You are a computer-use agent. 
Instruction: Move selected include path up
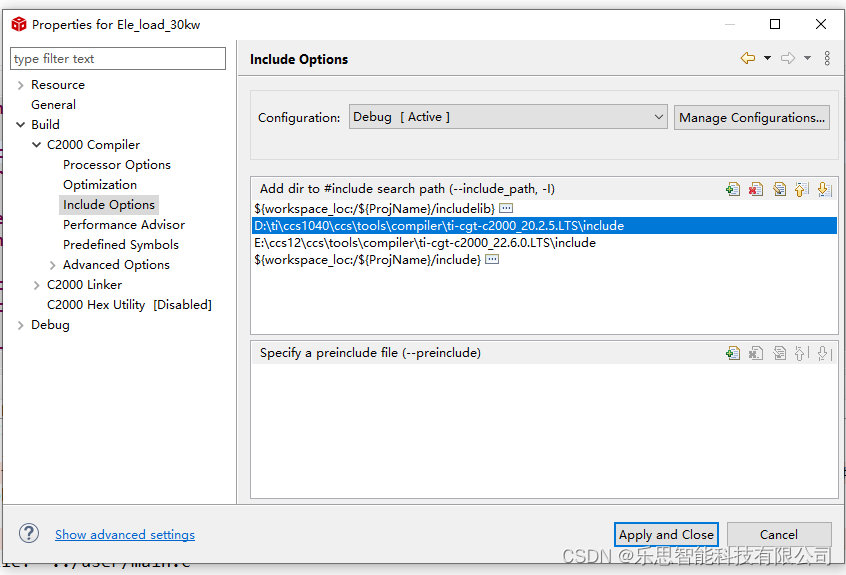tap(802, 189)
